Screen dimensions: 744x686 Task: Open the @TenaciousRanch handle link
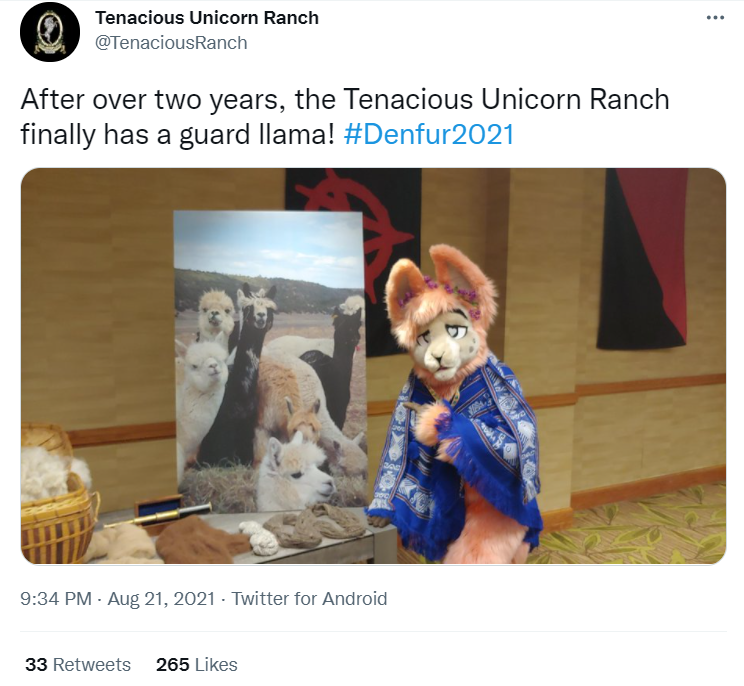(171, 43)
